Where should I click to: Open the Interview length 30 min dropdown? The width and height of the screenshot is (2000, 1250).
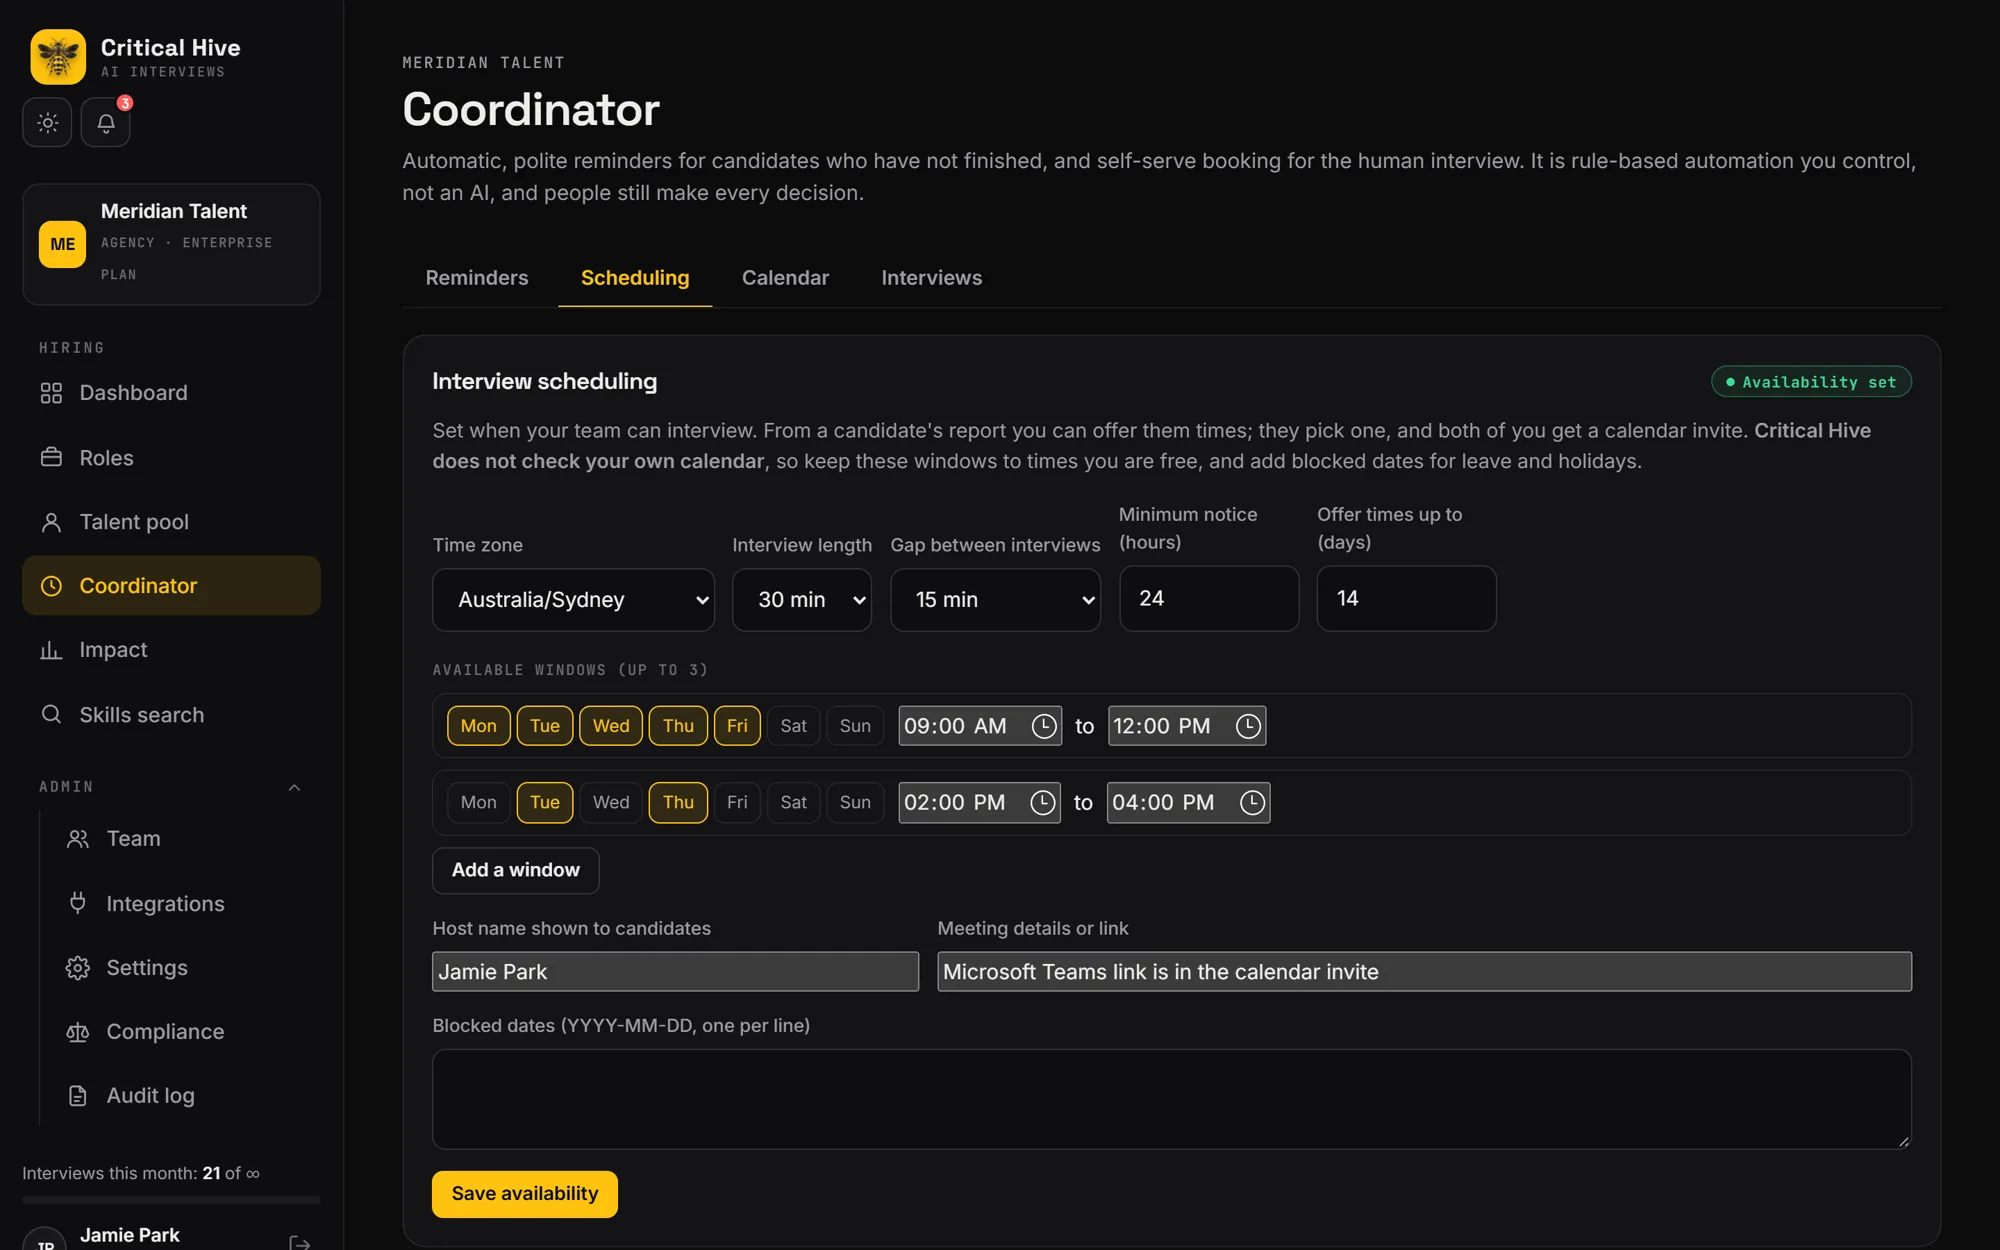click(802, 600)
